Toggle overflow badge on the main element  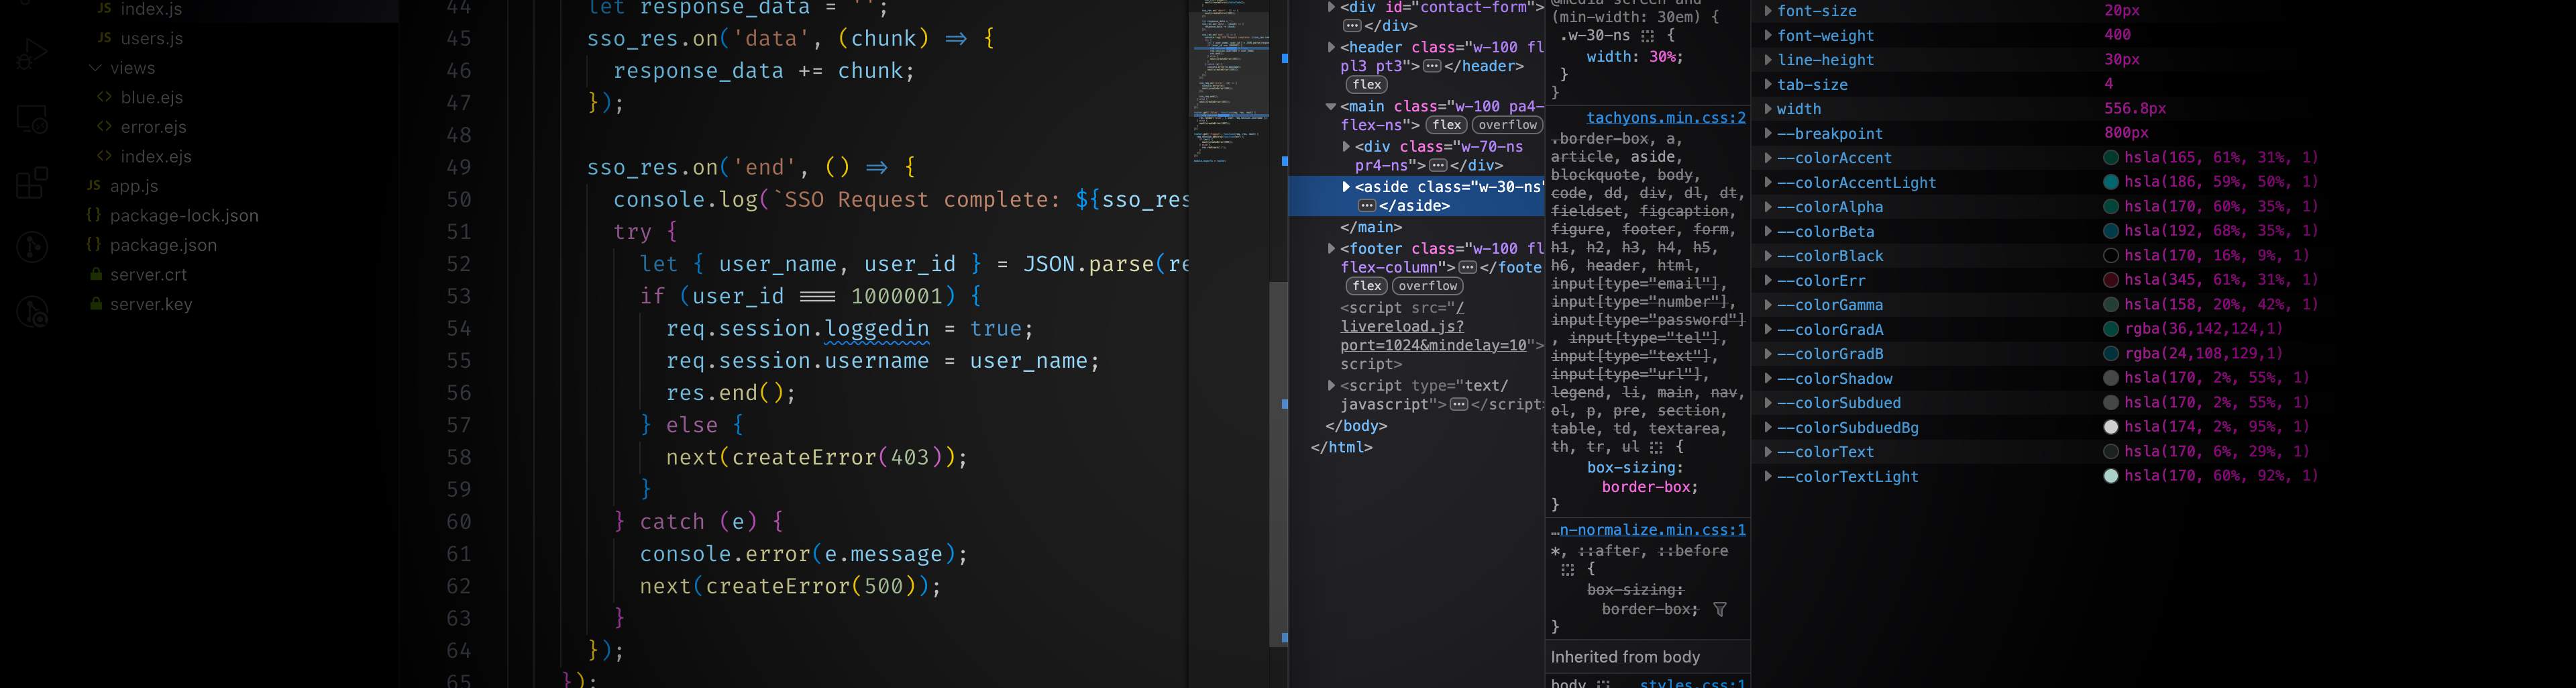coord(1507,125)
